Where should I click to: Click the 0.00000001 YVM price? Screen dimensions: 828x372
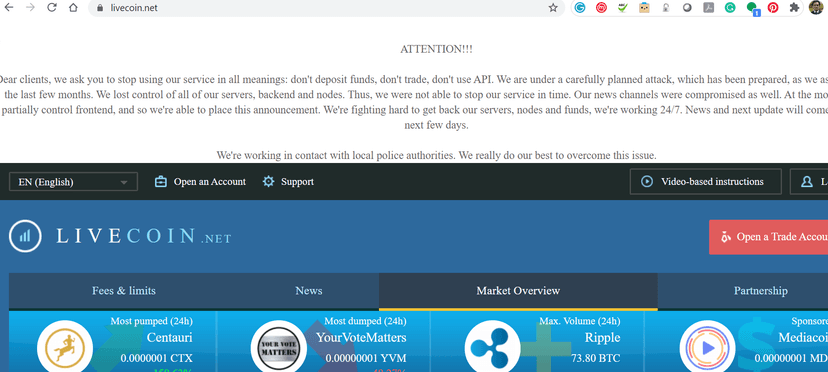click(366, 358)
